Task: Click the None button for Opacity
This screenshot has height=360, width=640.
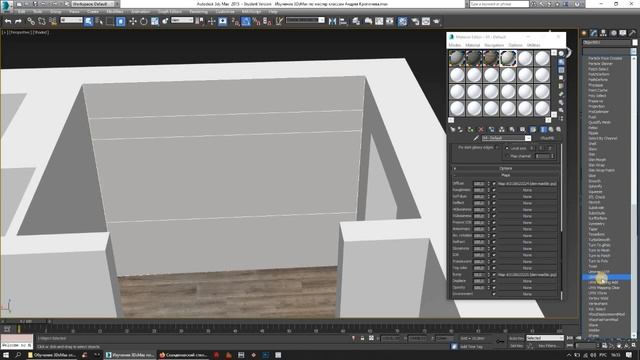Action: tap(527, 288)
